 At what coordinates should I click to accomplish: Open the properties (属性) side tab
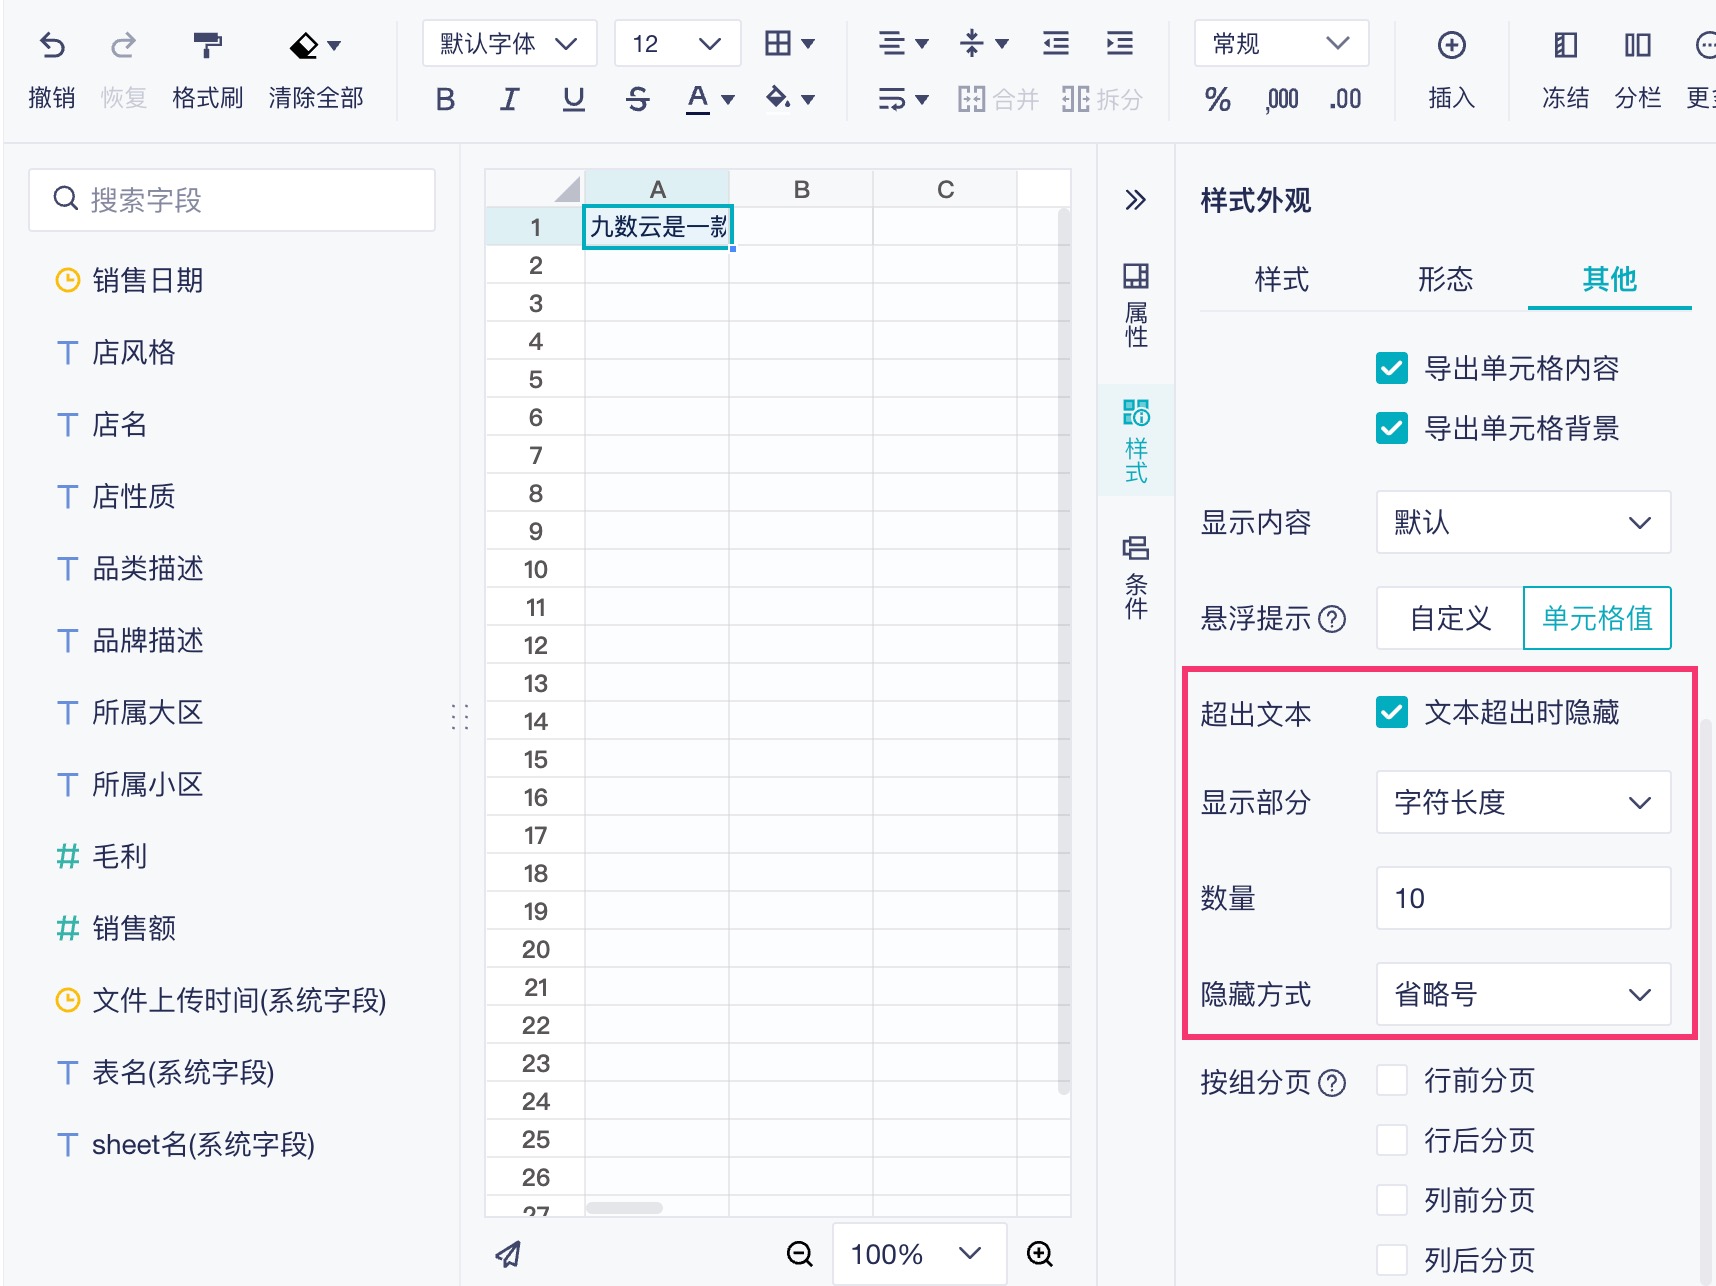[1136, 305]
